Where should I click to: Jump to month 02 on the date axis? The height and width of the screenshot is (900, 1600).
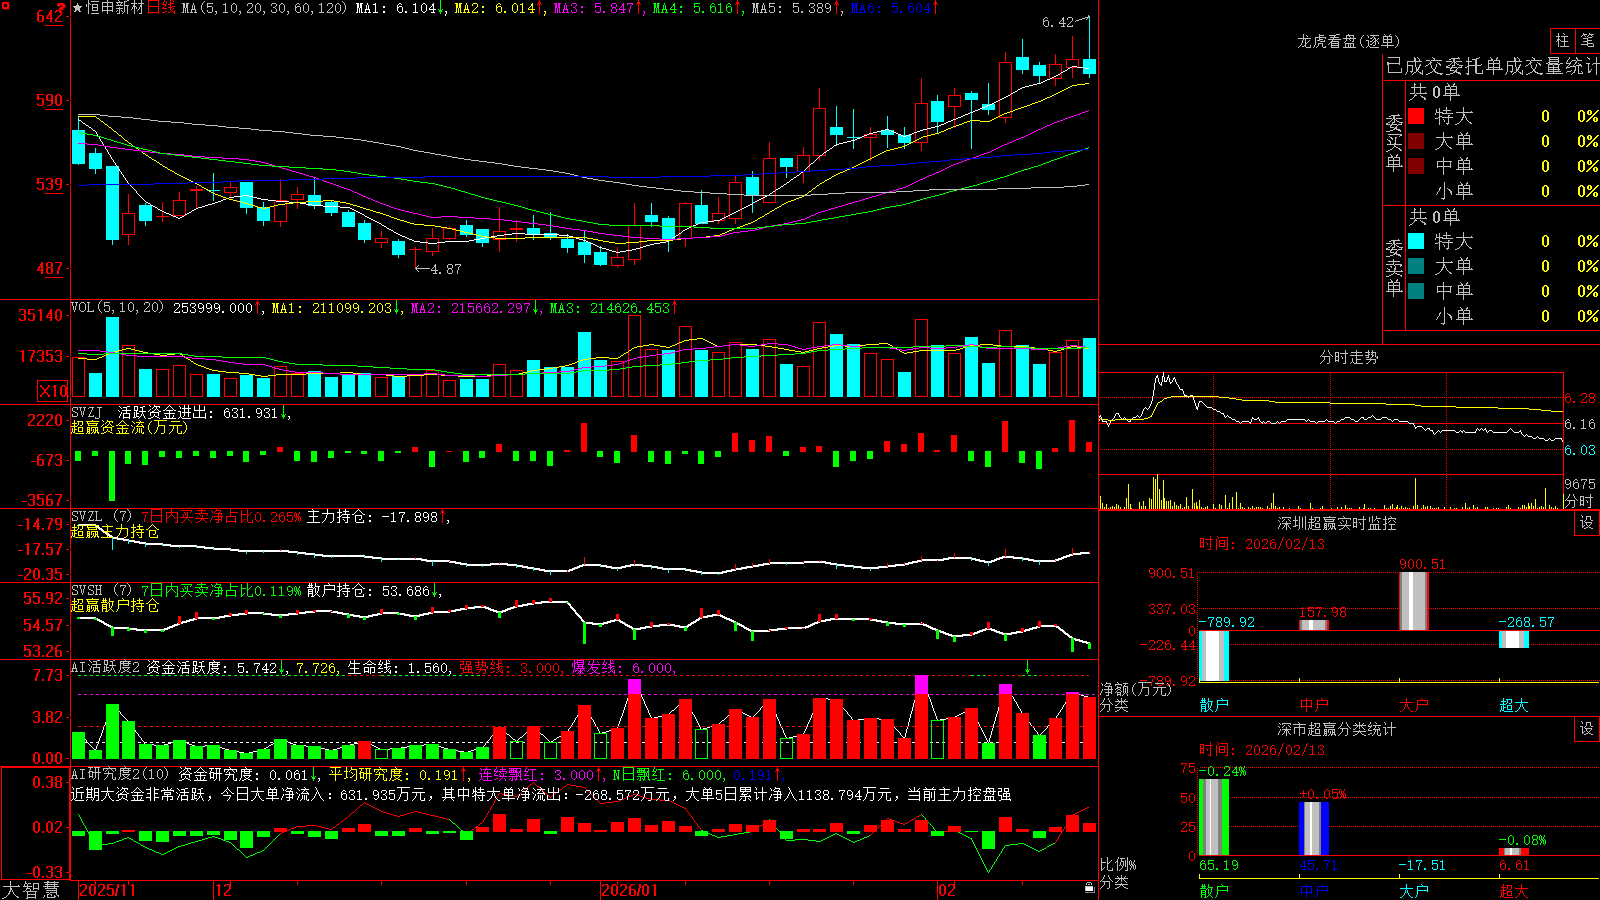tap(947, 890)
